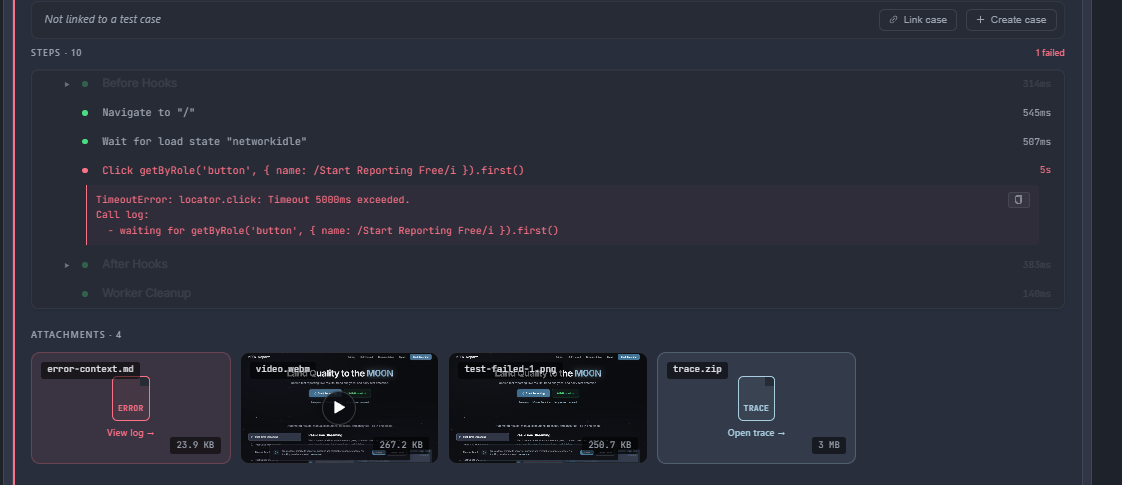Screen dimensions: 1122x485
Task: Click the 'waiting for getByRole' log line
Action: click(333, 230)
